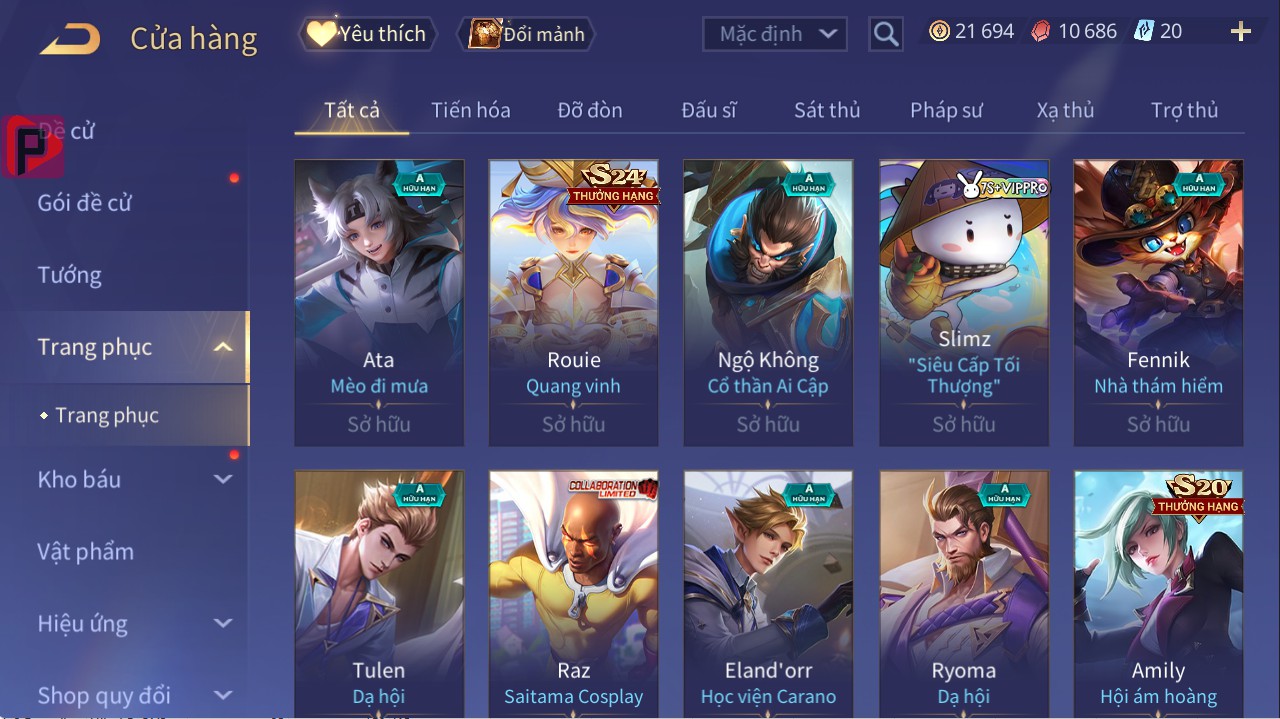This screenshot has width=1280, height=719.
Task: Open Gói đề cử in the sidebar
Action: point(85,203)
